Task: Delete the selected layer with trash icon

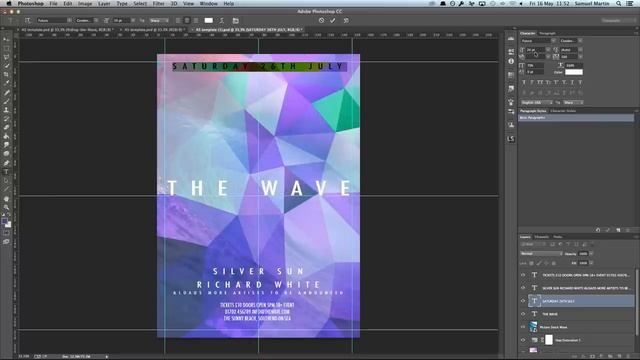Action: click(x=627, y=356)
